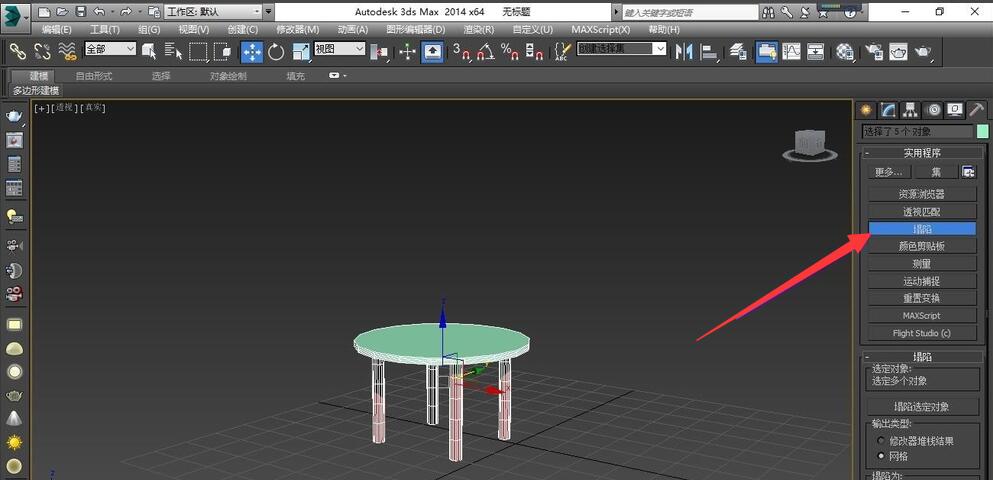Open the Curve Editor icon
993x480 pixels.
point(791,51)
